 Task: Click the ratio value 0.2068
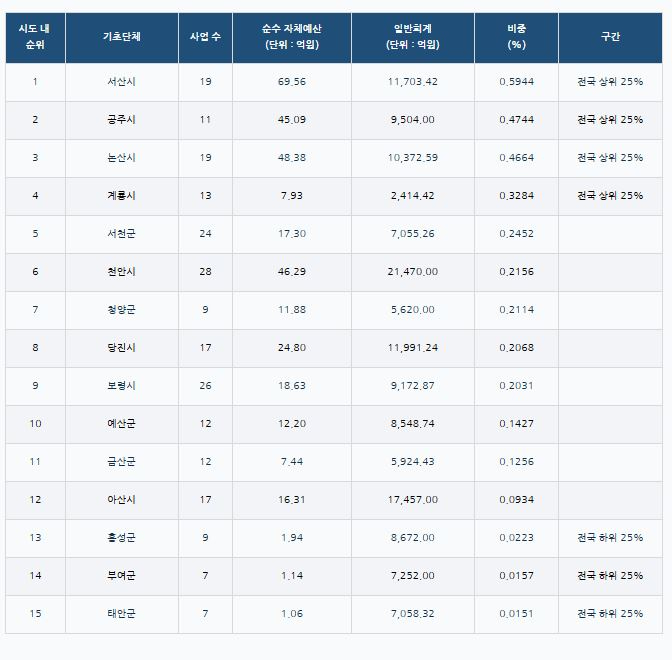point(516,348)
